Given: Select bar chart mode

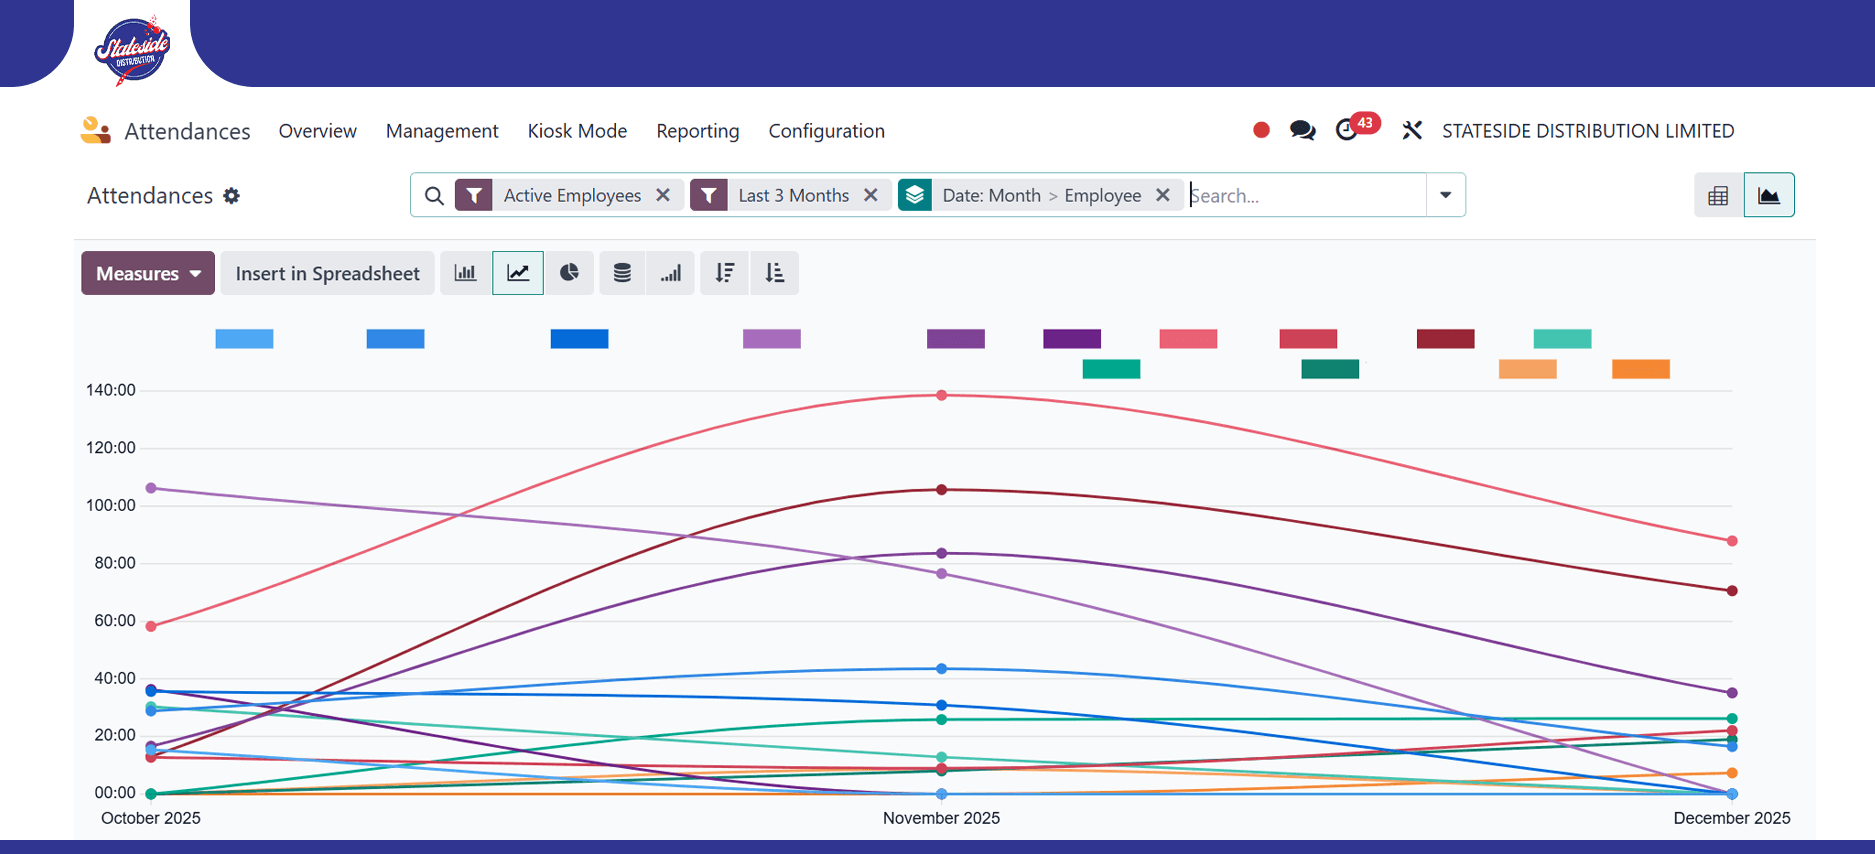Looking at the screenshot, I should point(466,273).
